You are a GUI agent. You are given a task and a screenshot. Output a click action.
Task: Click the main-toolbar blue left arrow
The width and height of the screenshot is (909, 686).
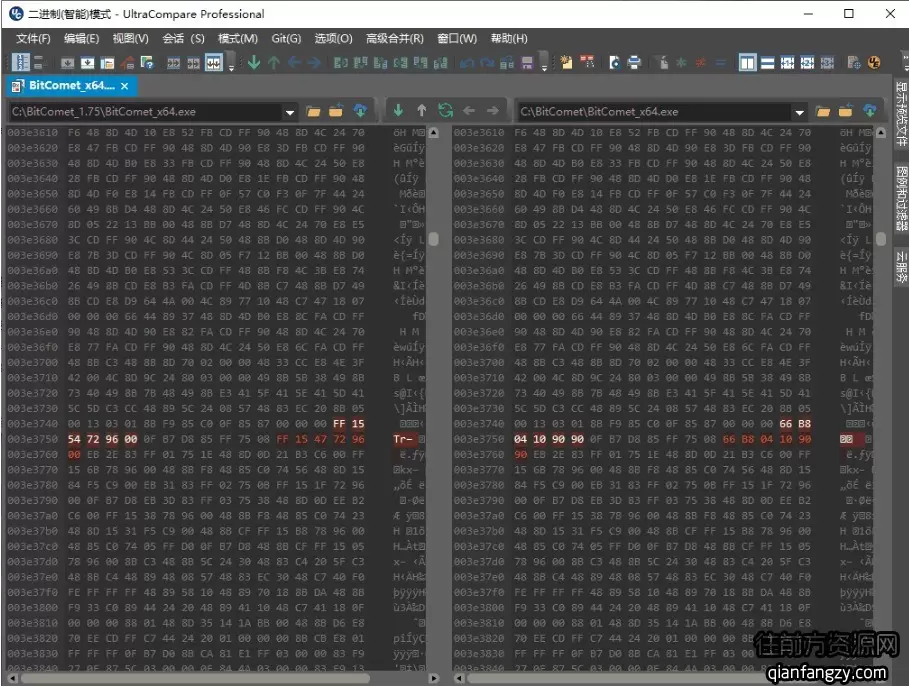(x=294, y=63)
